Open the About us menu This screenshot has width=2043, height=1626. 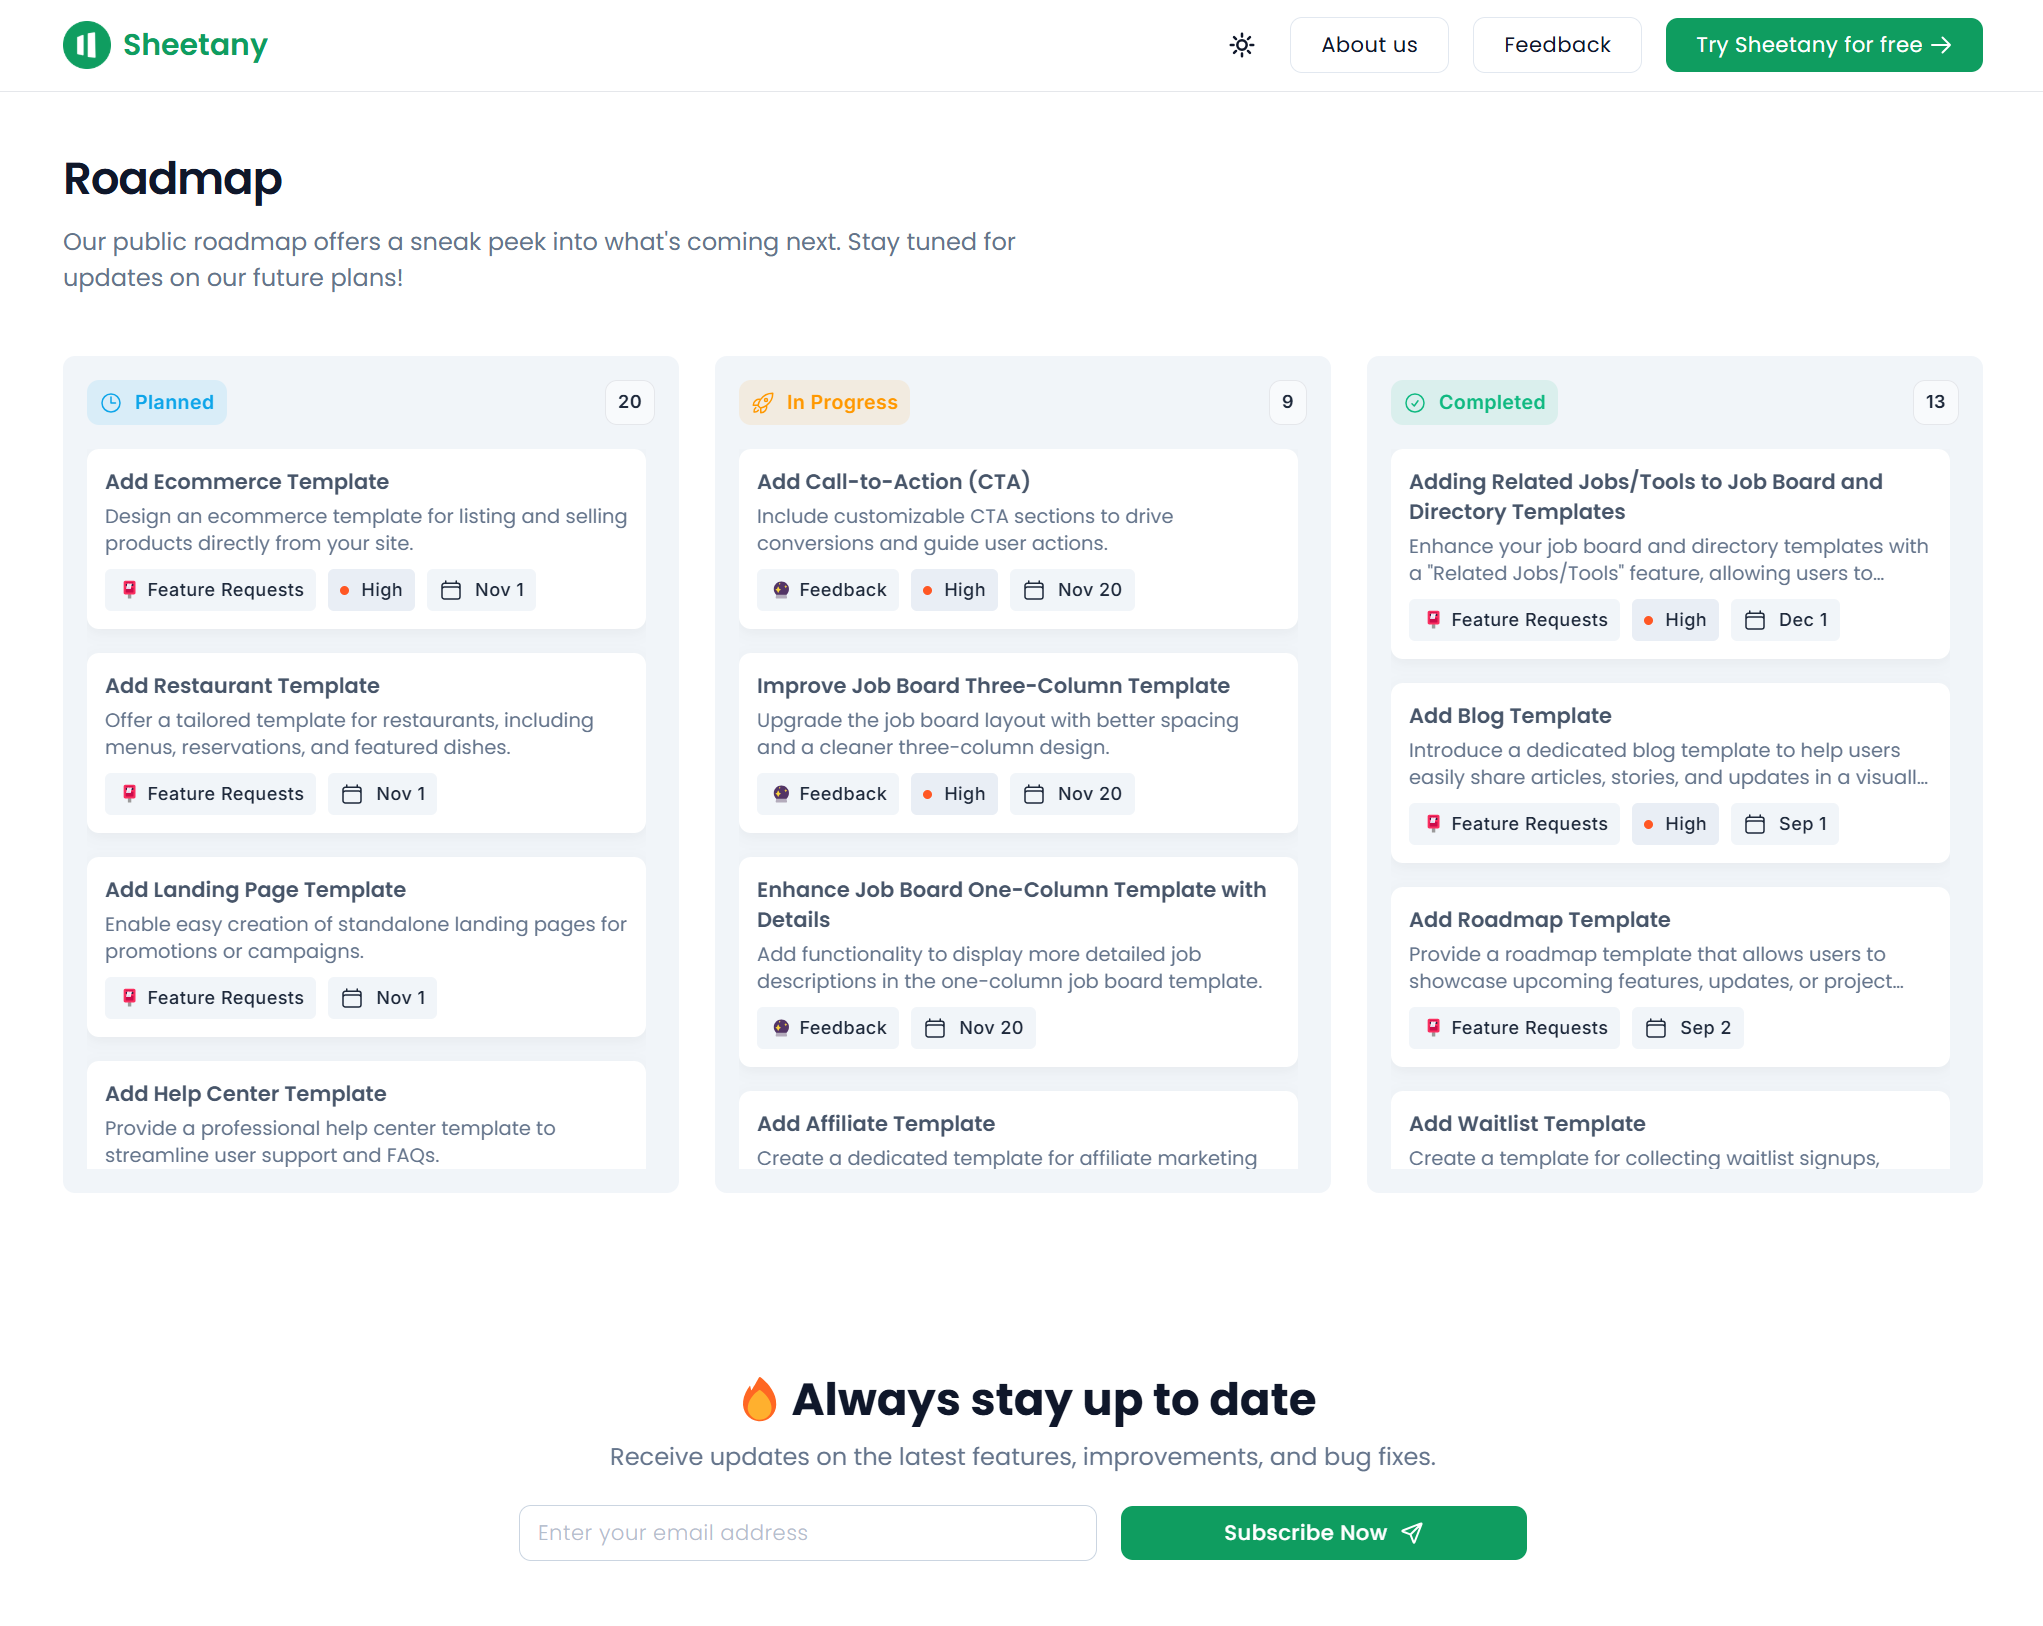coord(1369,44)
